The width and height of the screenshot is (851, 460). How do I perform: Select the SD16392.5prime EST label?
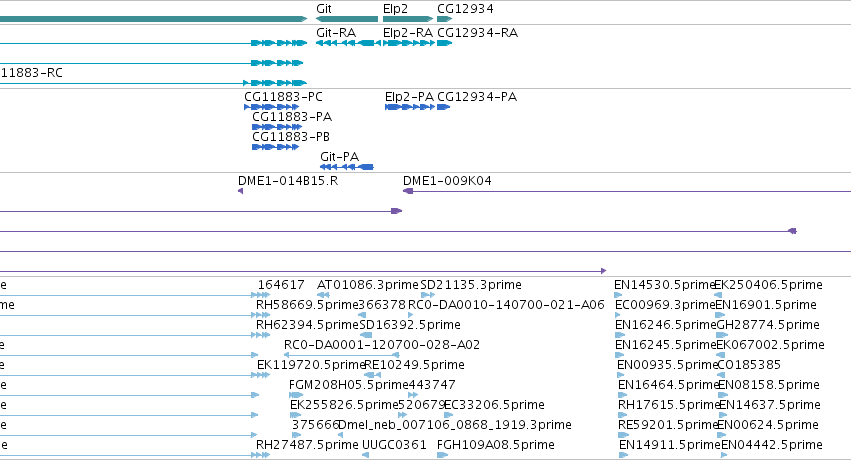pos(410,325)
